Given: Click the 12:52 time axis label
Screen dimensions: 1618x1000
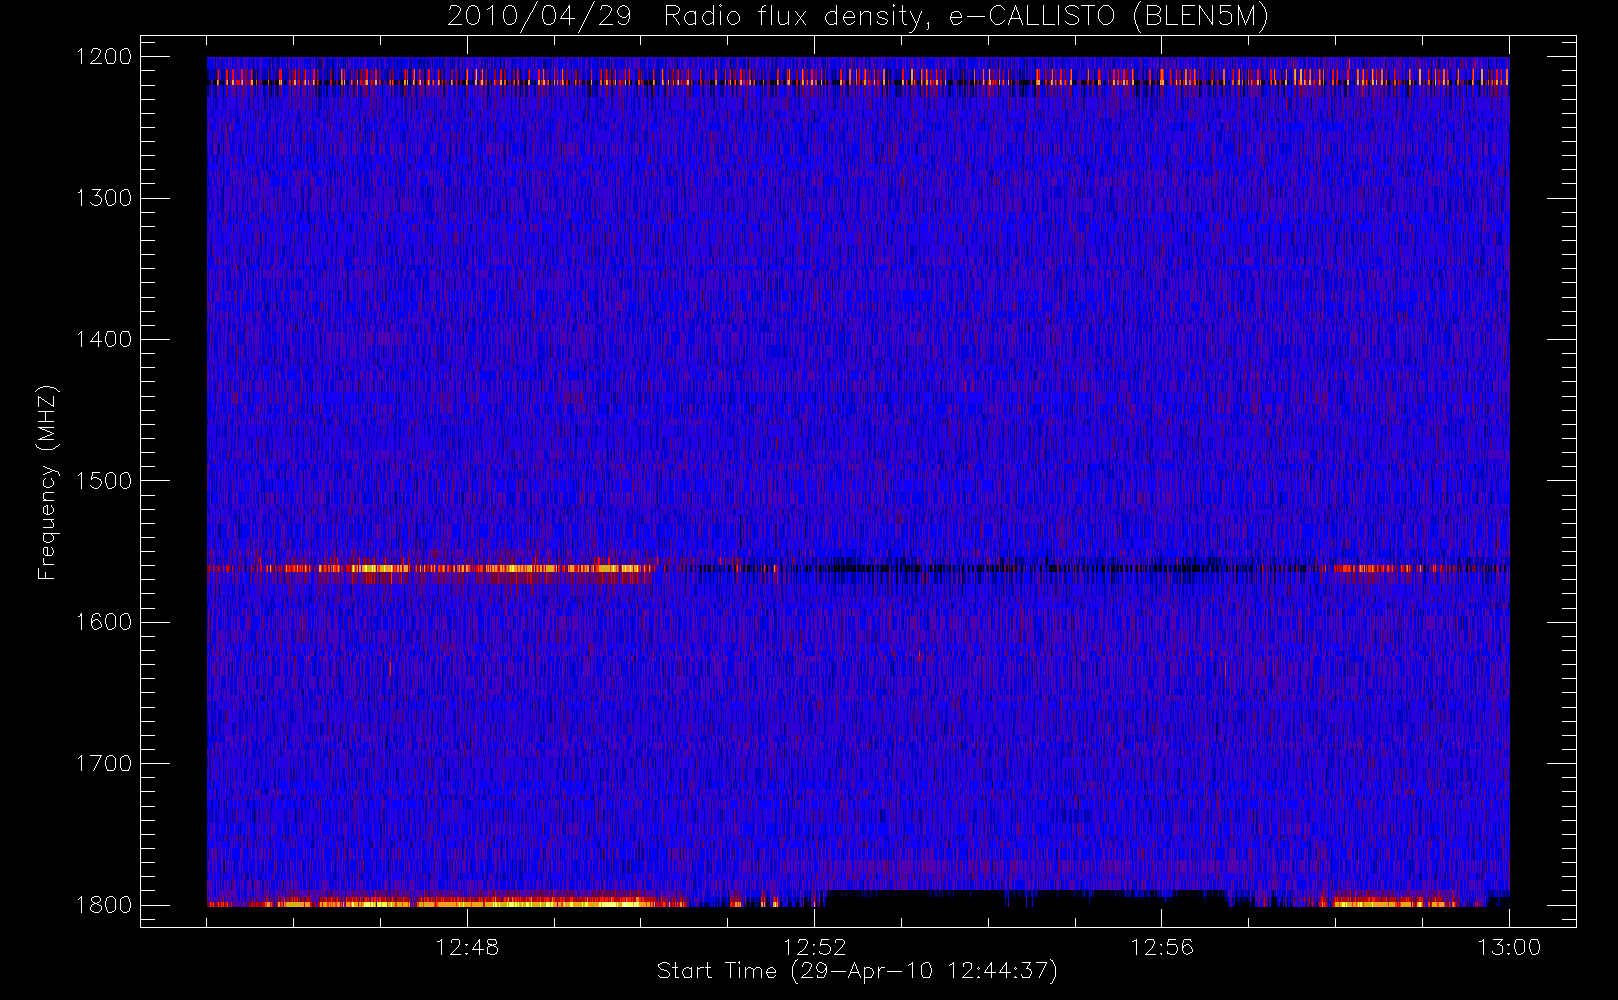Looking at the screenshot, I should click(814, 947).
